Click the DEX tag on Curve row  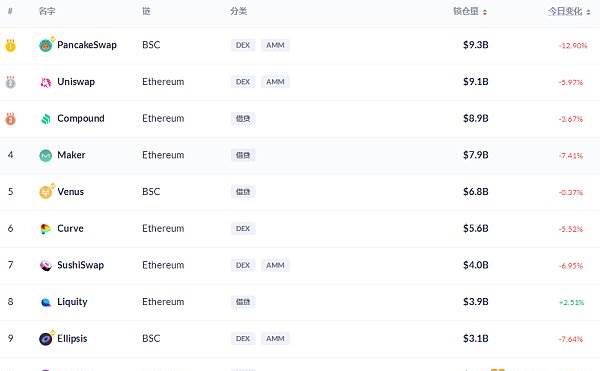tap(243, 228)
